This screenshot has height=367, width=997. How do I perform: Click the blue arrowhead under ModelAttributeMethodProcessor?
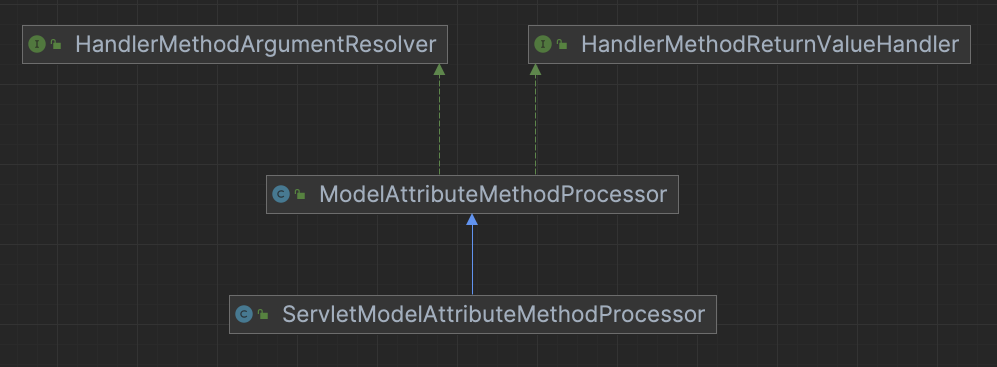tap(472, 219)
